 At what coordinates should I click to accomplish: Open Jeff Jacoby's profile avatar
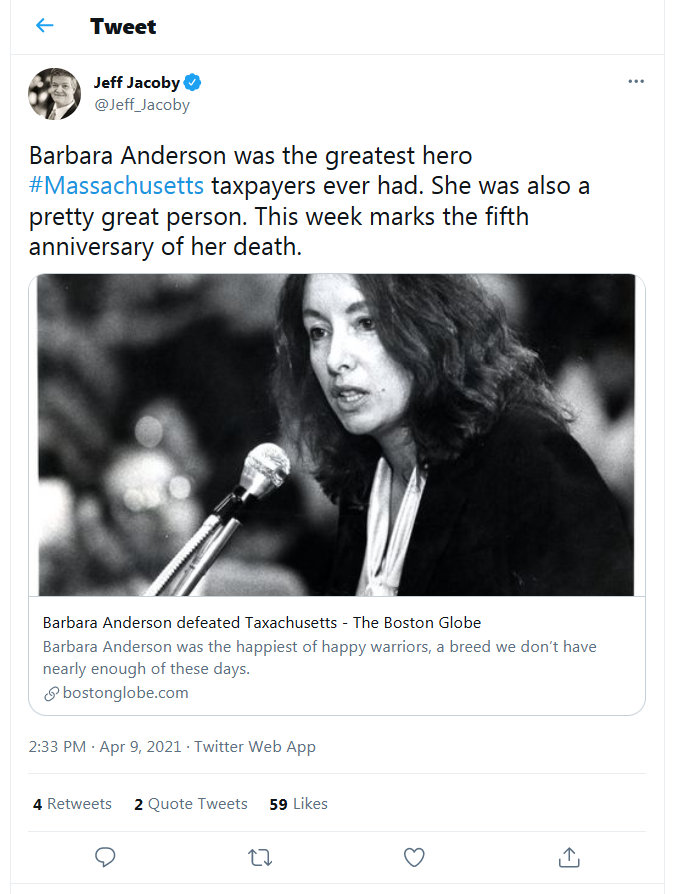click(x=55, y=94)
